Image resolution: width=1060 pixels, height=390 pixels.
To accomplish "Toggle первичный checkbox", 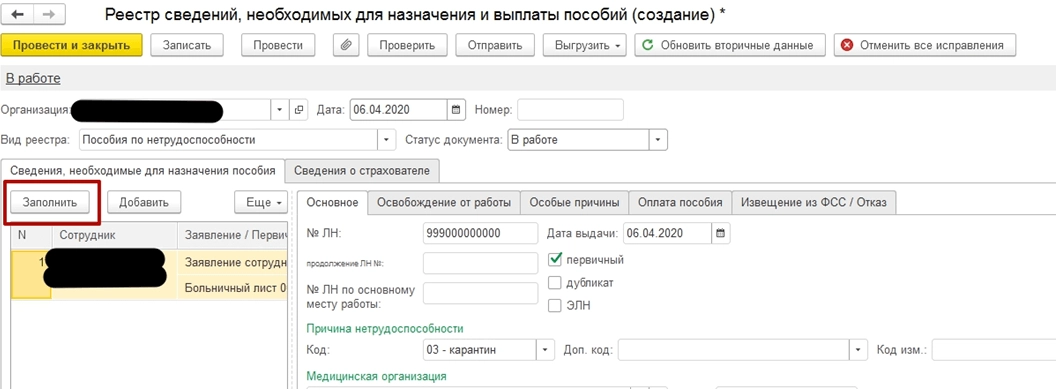I will coord(555,260).
